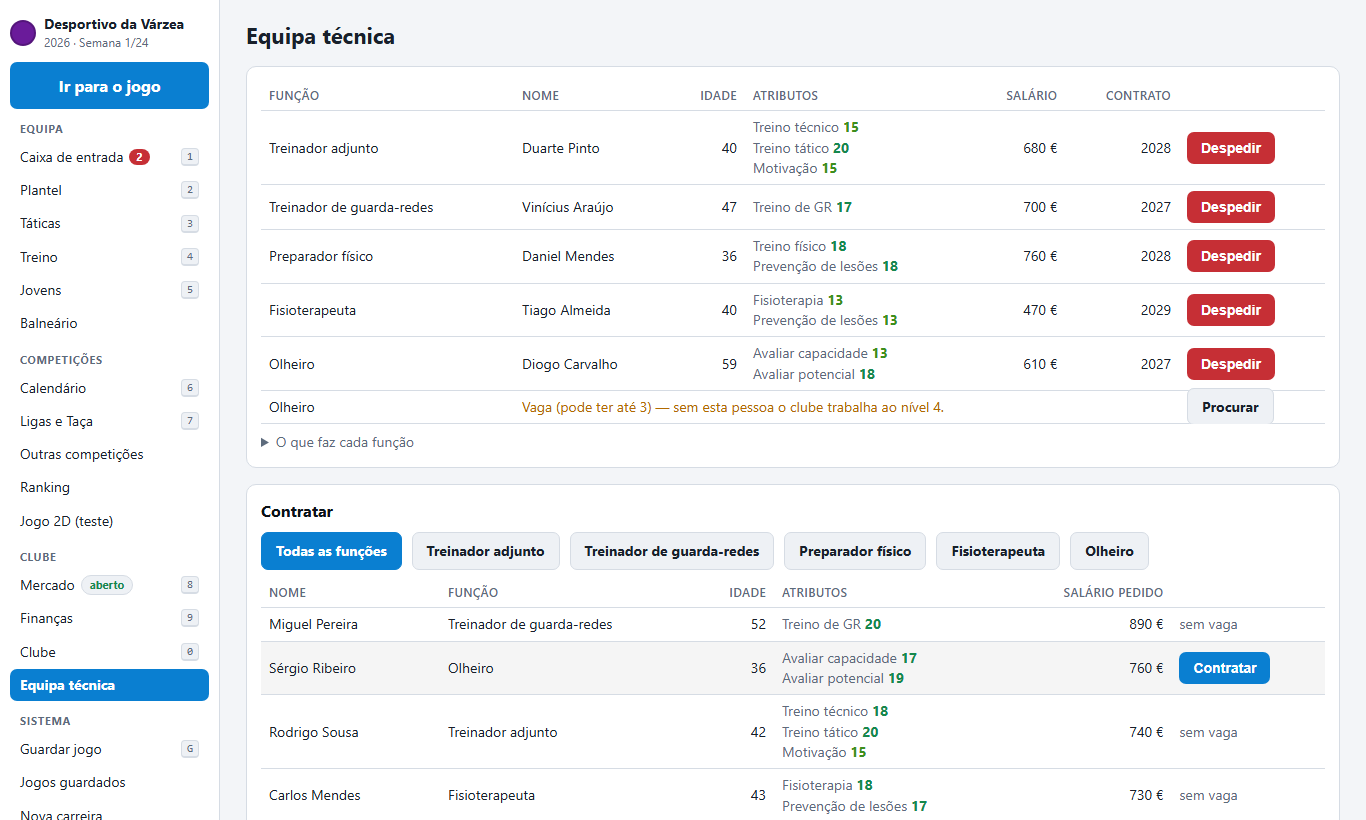This screenshot has height=820, width=1366.
Task: Open Plantel page in sidebar
Action: point(109,190)
